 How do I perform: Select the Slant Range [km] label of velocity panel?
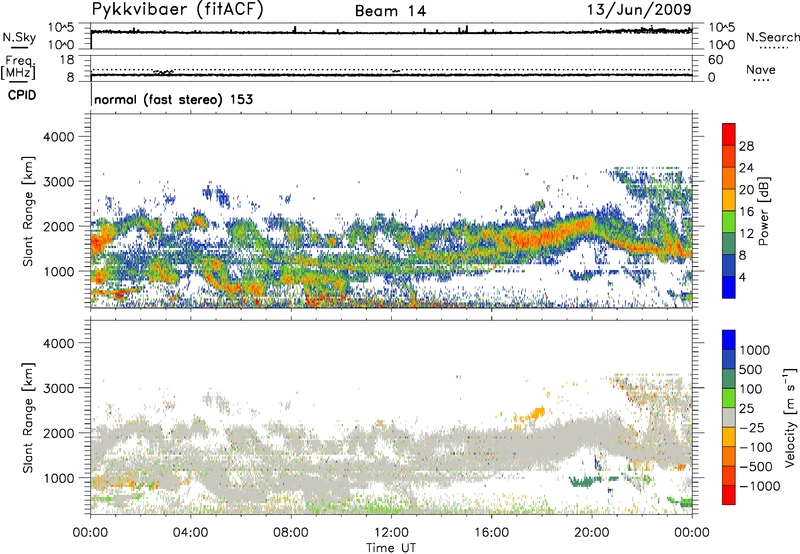click(28, 418)
